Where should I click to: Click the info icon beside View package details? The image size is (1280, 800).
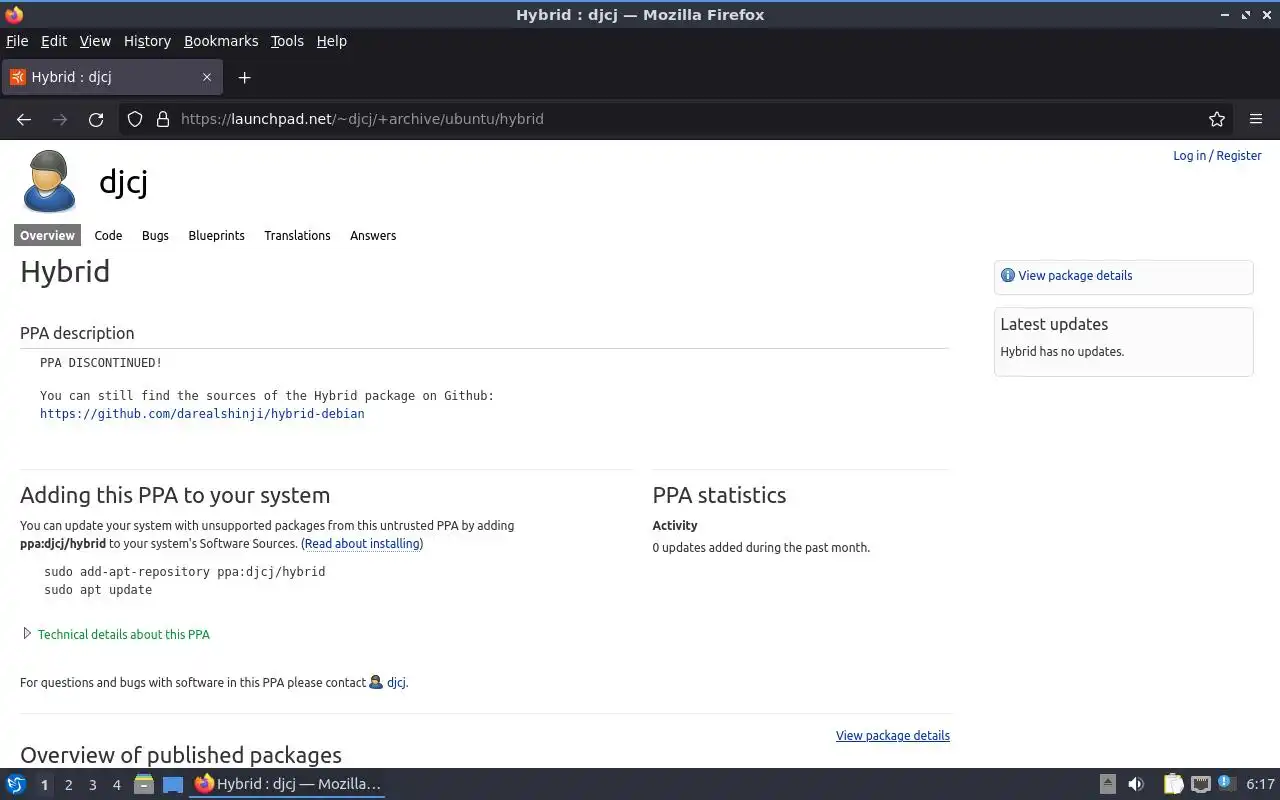pyautogui.click(x=1008, y=275)
